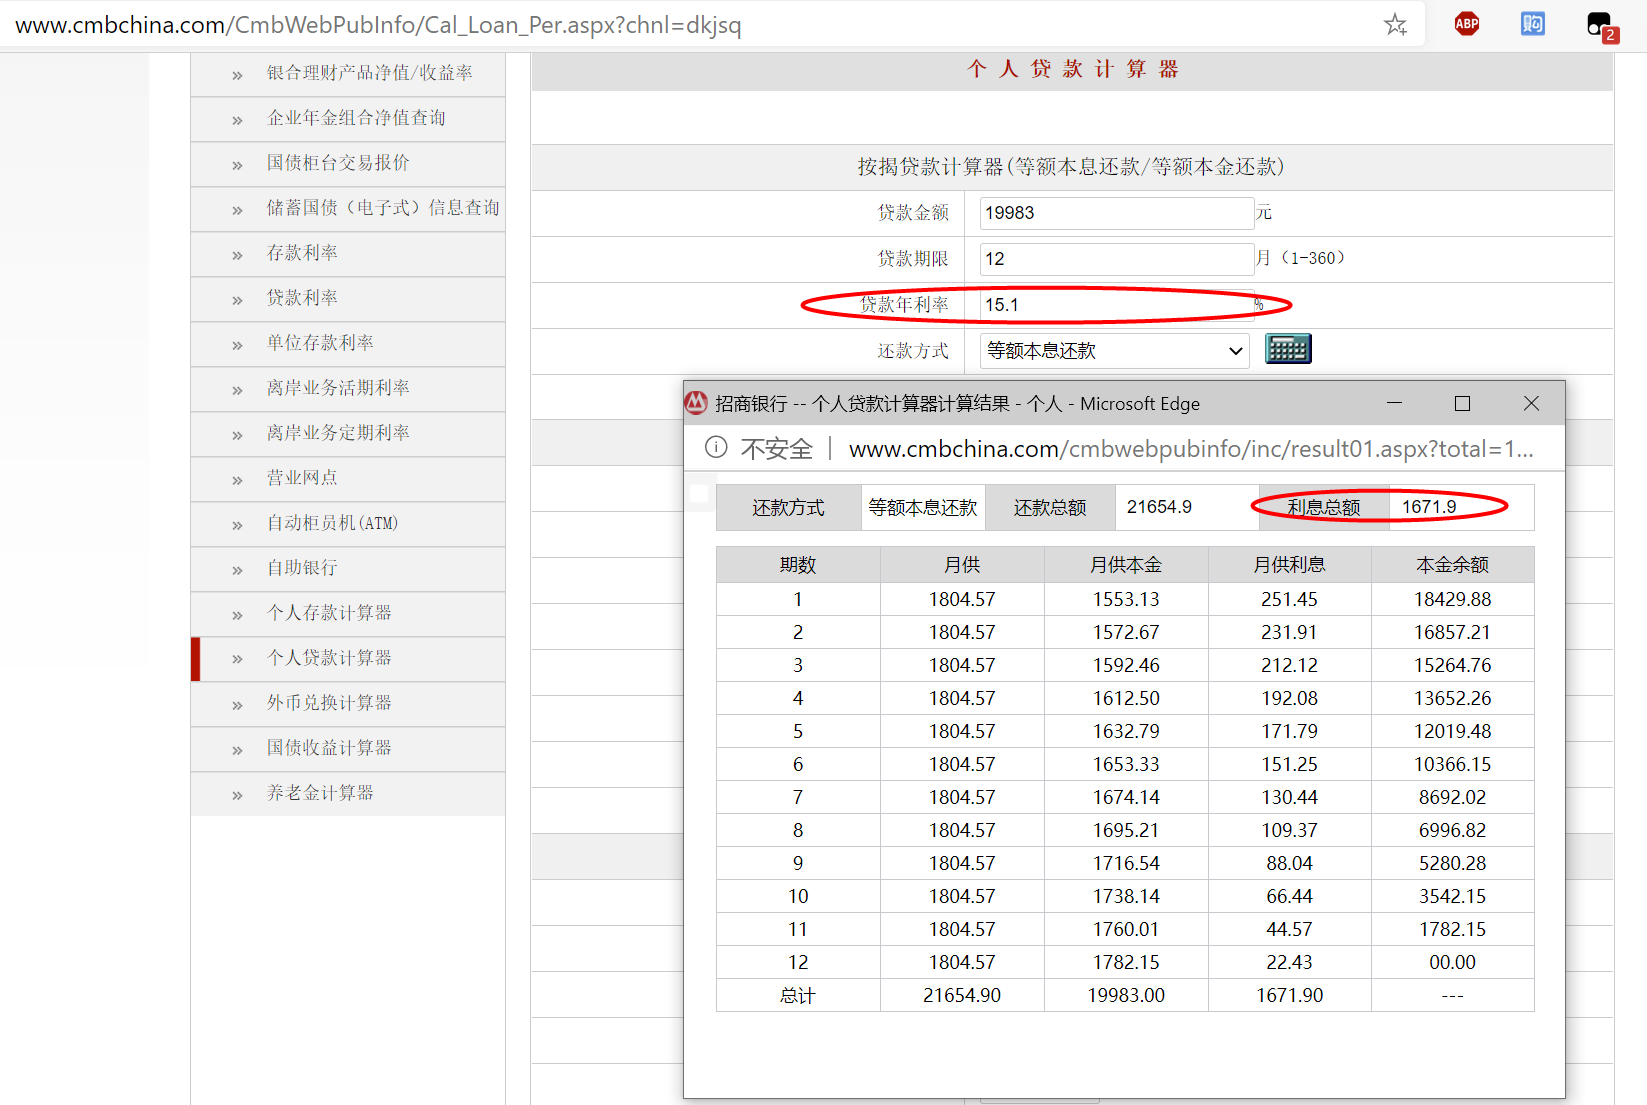Go to 存款利率 deposit rates page
The width and height of the screenshot is (1647, 1105).
tap(302, 253)
